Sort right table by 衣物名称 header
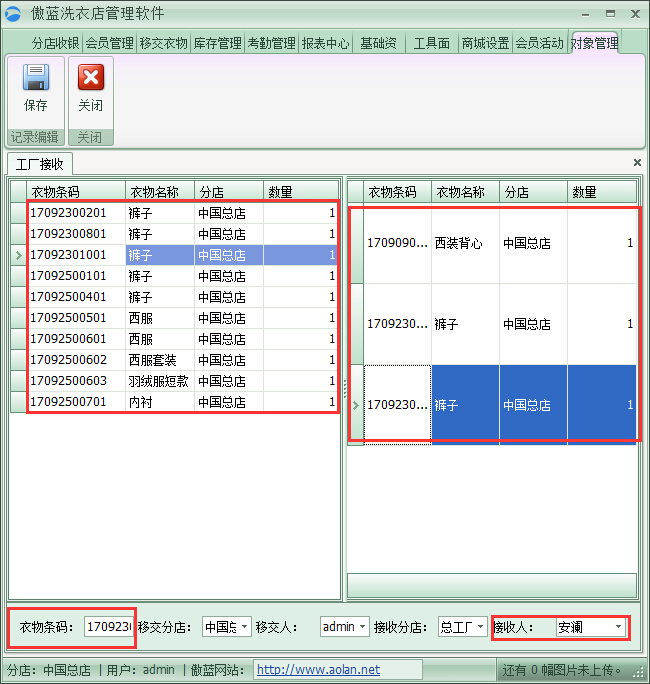The image size is (650, 684). coord(465,192)
